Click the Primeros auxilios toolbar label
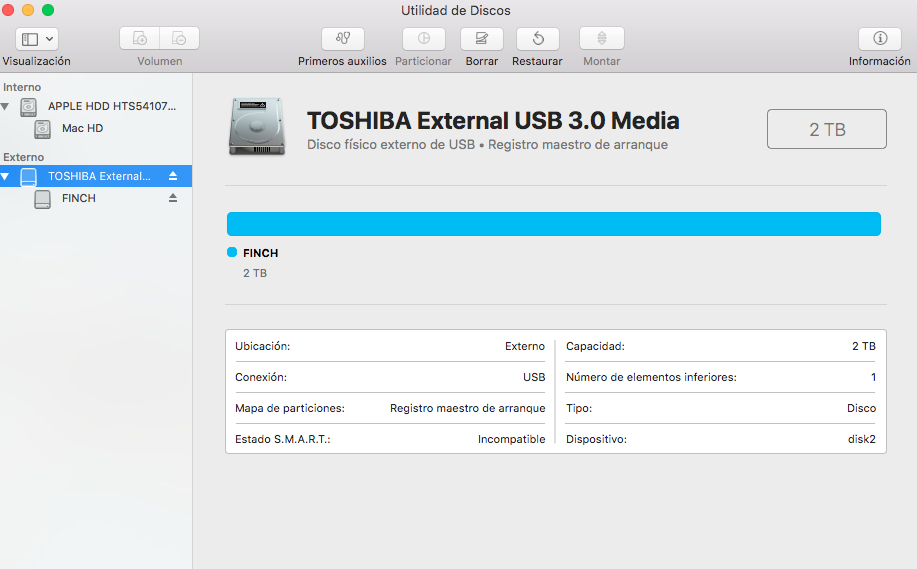Screen dimensions: 917x569 click(342, 61)
